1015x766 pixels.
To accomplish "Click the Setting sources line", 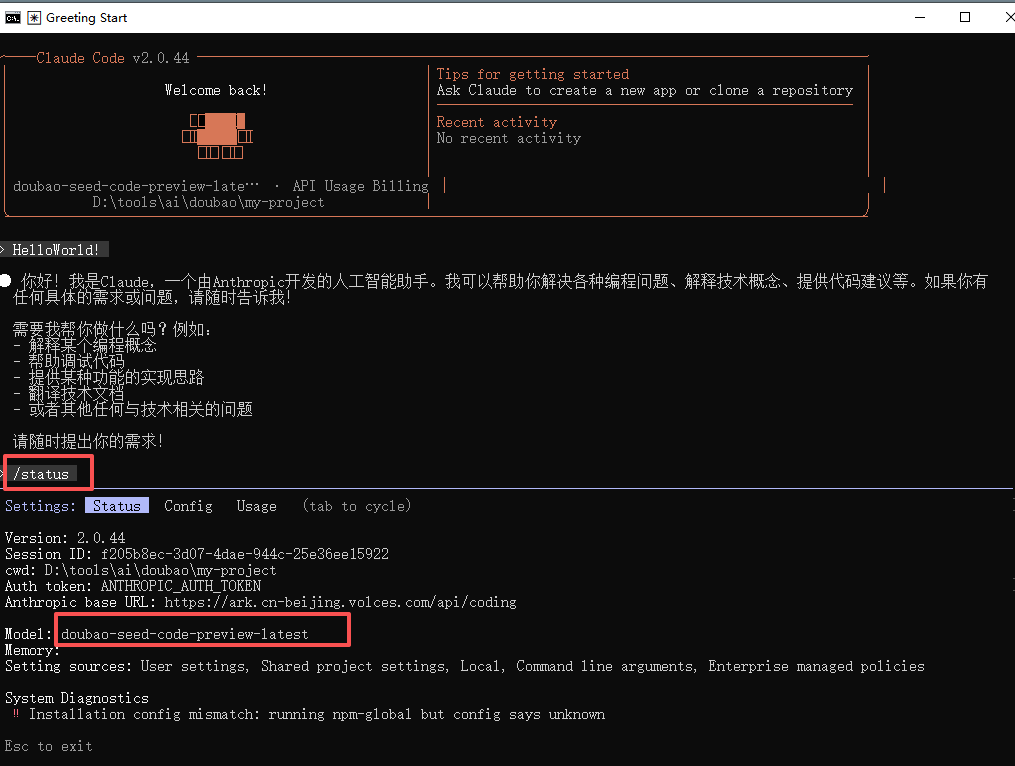I will (465, 666).
